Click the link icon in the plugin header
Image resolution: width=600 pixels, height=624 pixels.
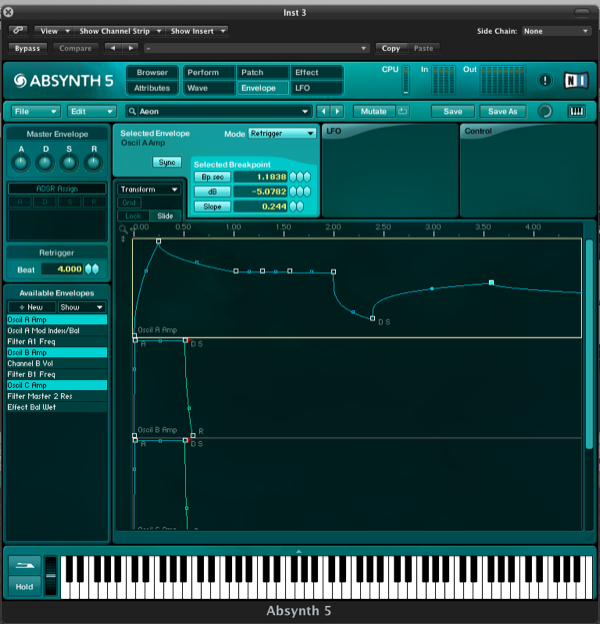click(18, 31)
